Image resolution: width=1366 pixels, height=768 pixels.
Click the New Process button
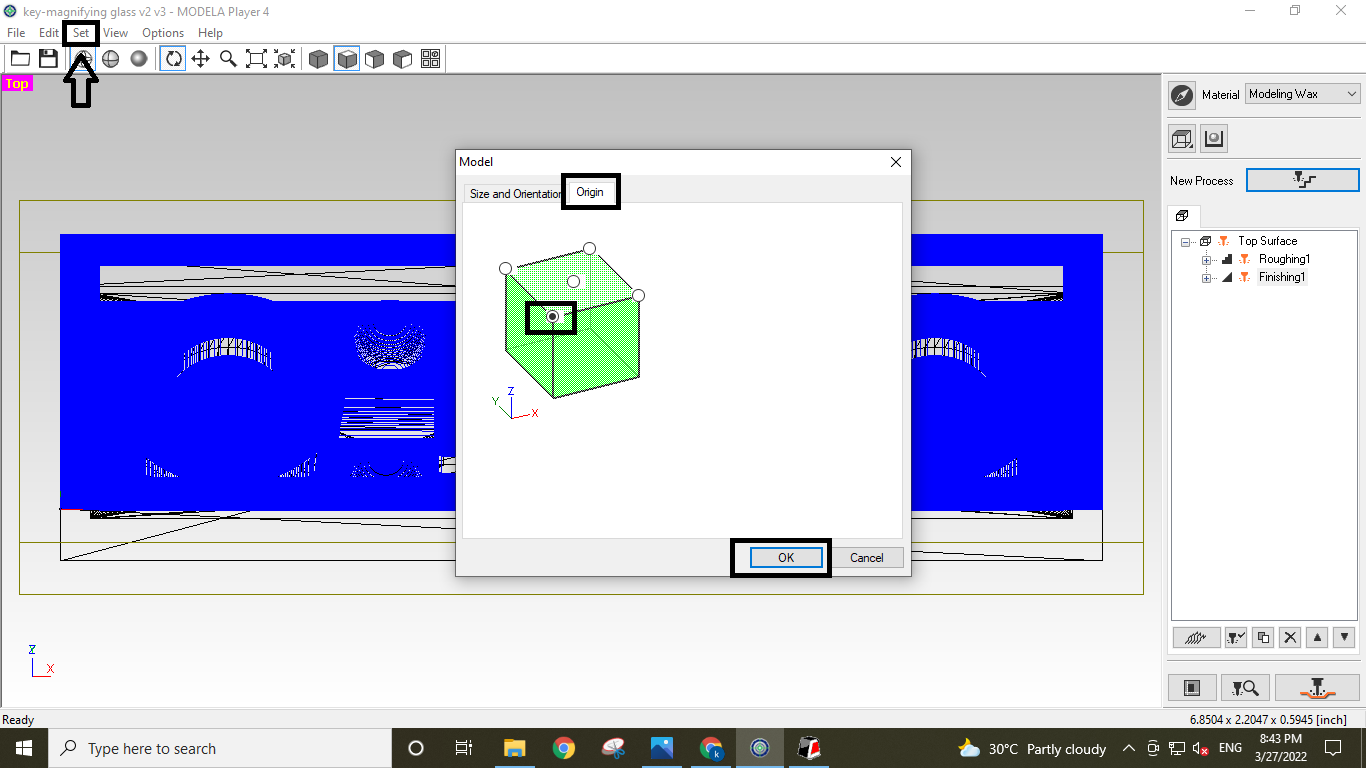[1304, 180]
